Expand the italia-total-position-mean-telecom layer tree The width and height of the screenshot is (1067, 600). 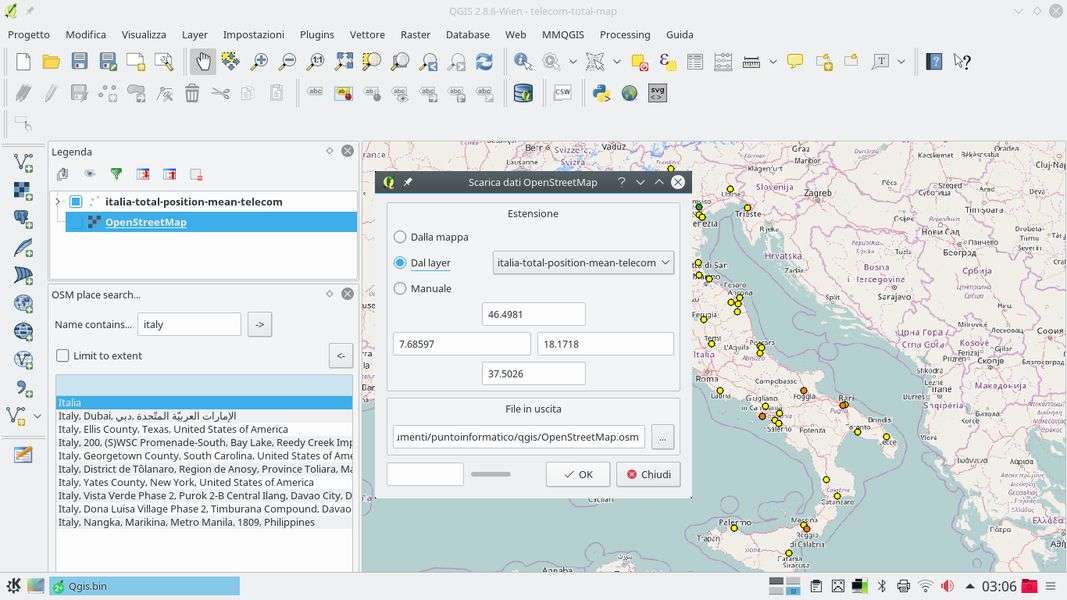pyautogui.click(x=58, y=202)
